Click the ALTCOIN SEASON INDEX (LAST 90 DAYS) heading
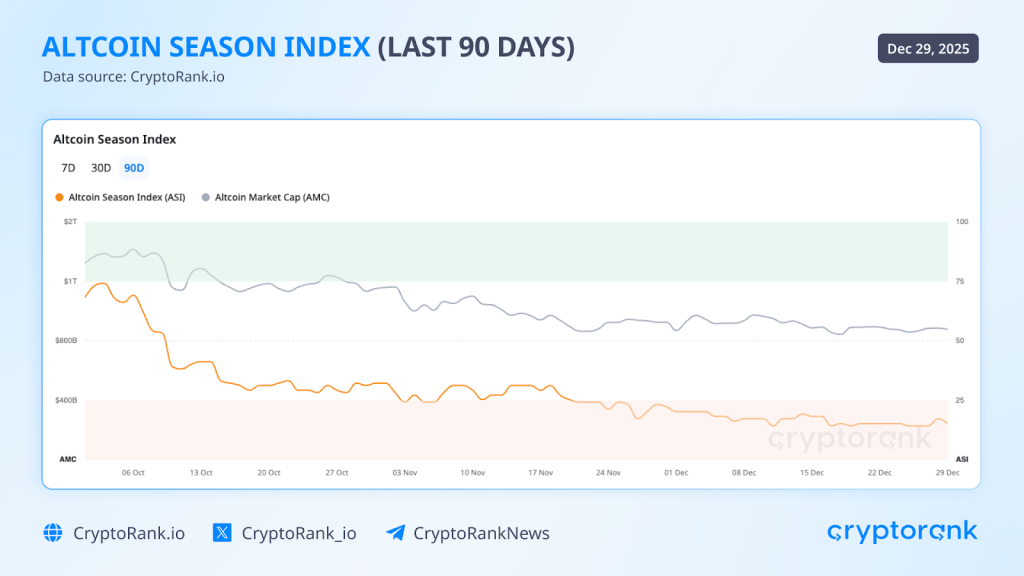1024x576 pixels. (308, 46)
